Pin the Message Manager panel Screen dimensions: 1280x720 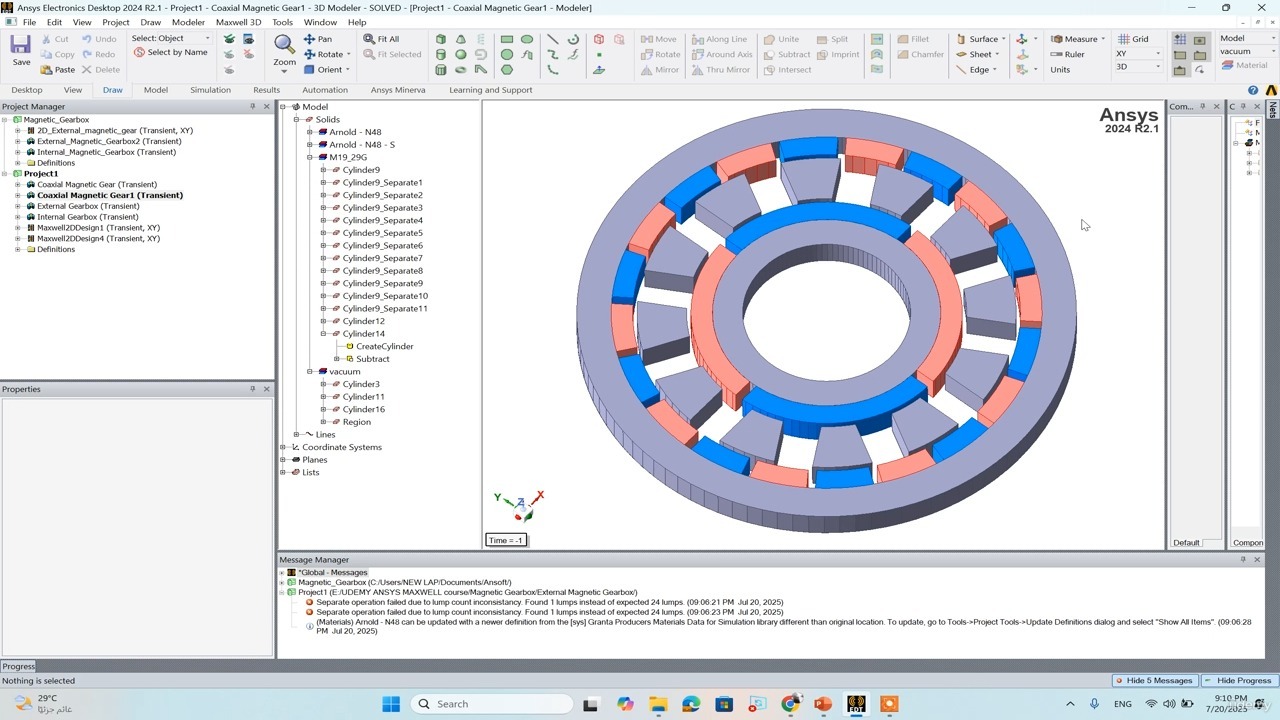point(1243,560)
